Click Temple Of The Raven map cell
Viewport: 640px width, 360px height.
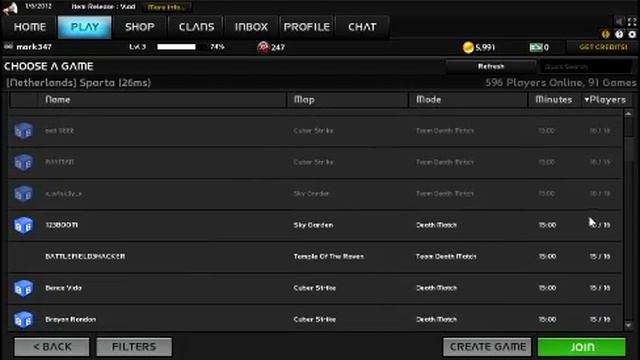coord(329,256)
